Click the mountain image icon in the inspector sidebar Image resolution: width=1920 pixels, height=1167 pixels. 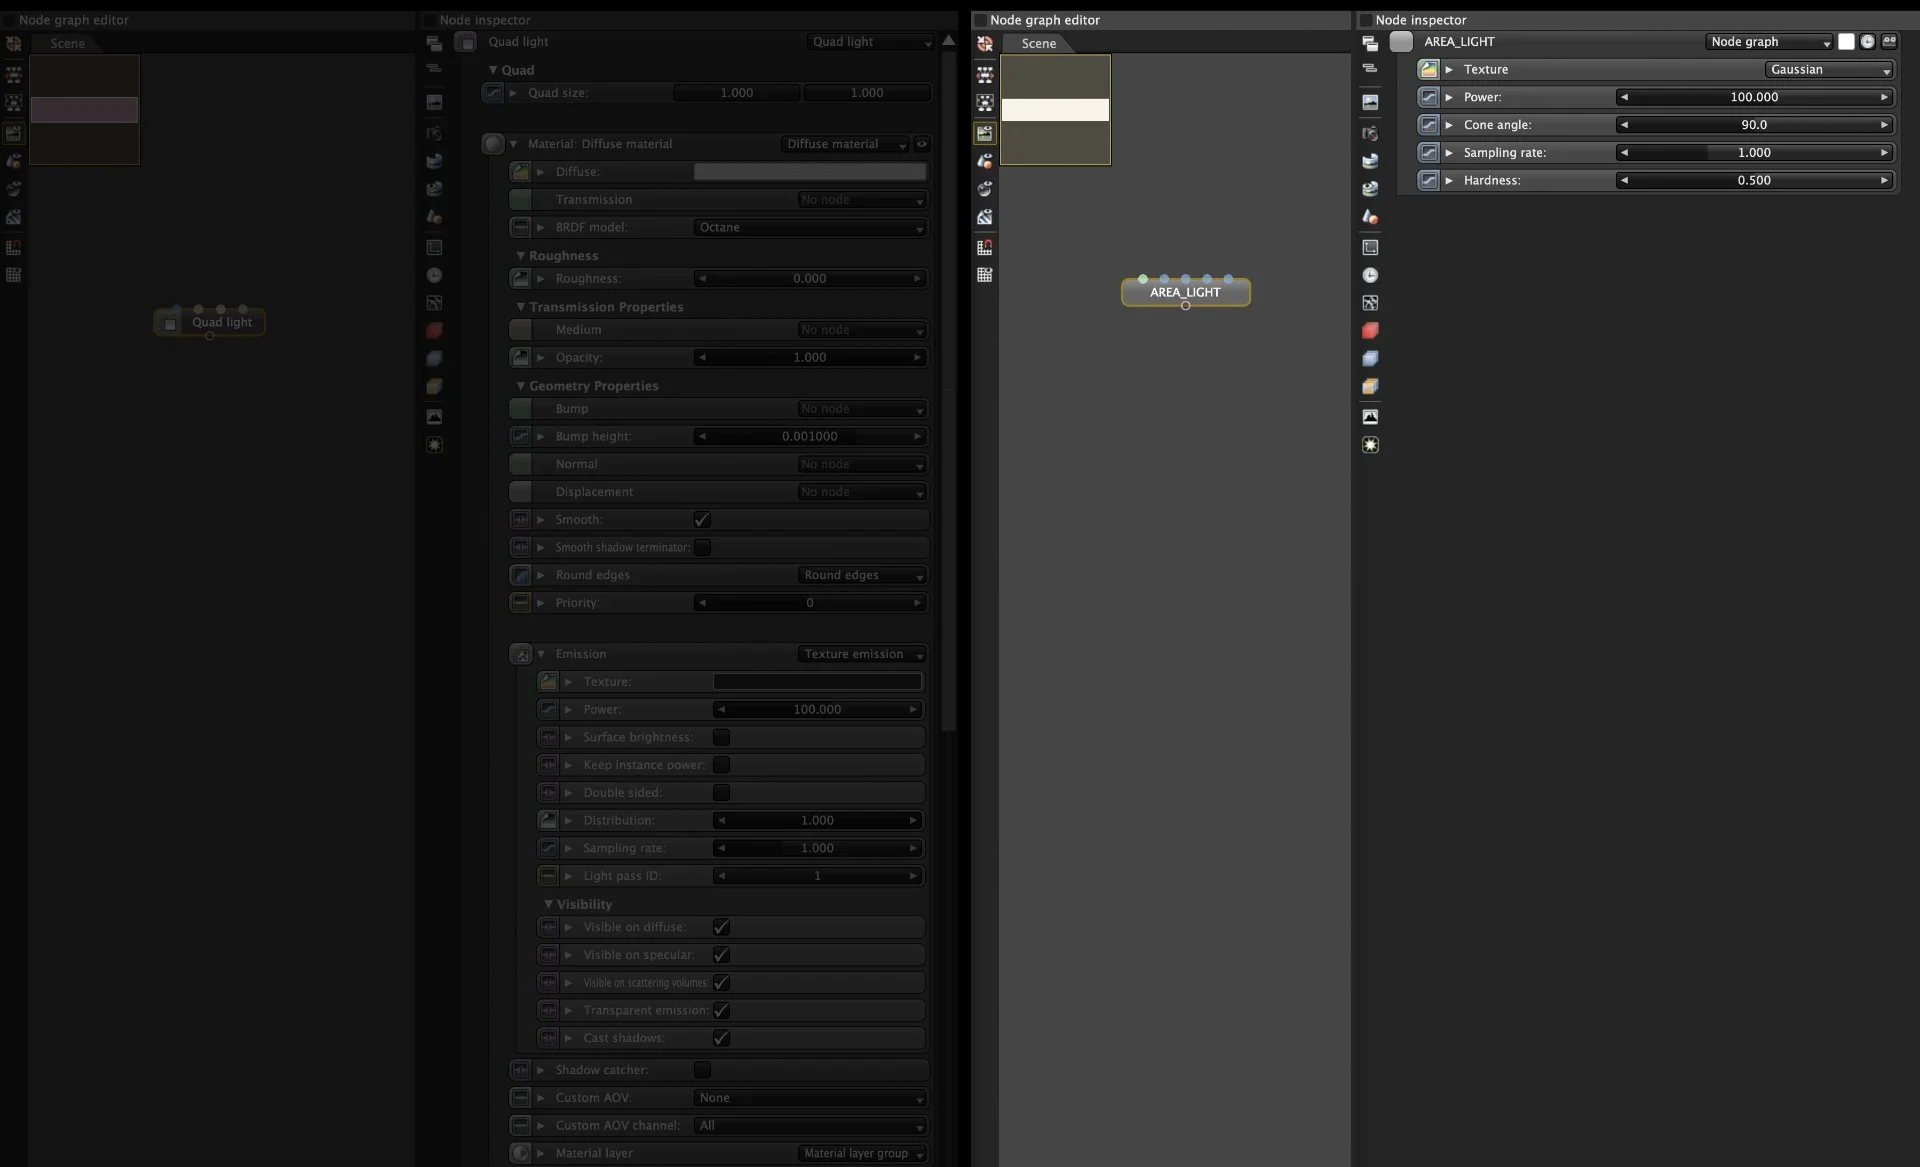(x=1370, y=417)
